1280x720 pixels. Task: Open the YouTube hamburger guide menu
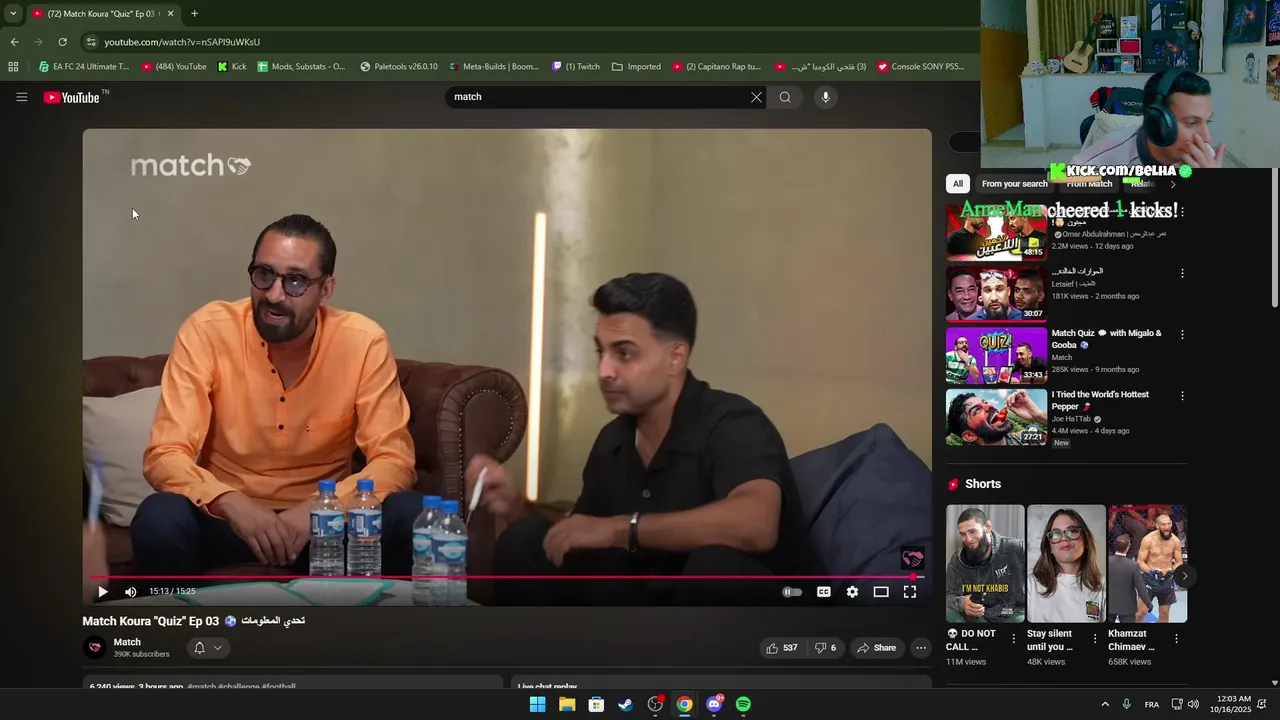21,97
